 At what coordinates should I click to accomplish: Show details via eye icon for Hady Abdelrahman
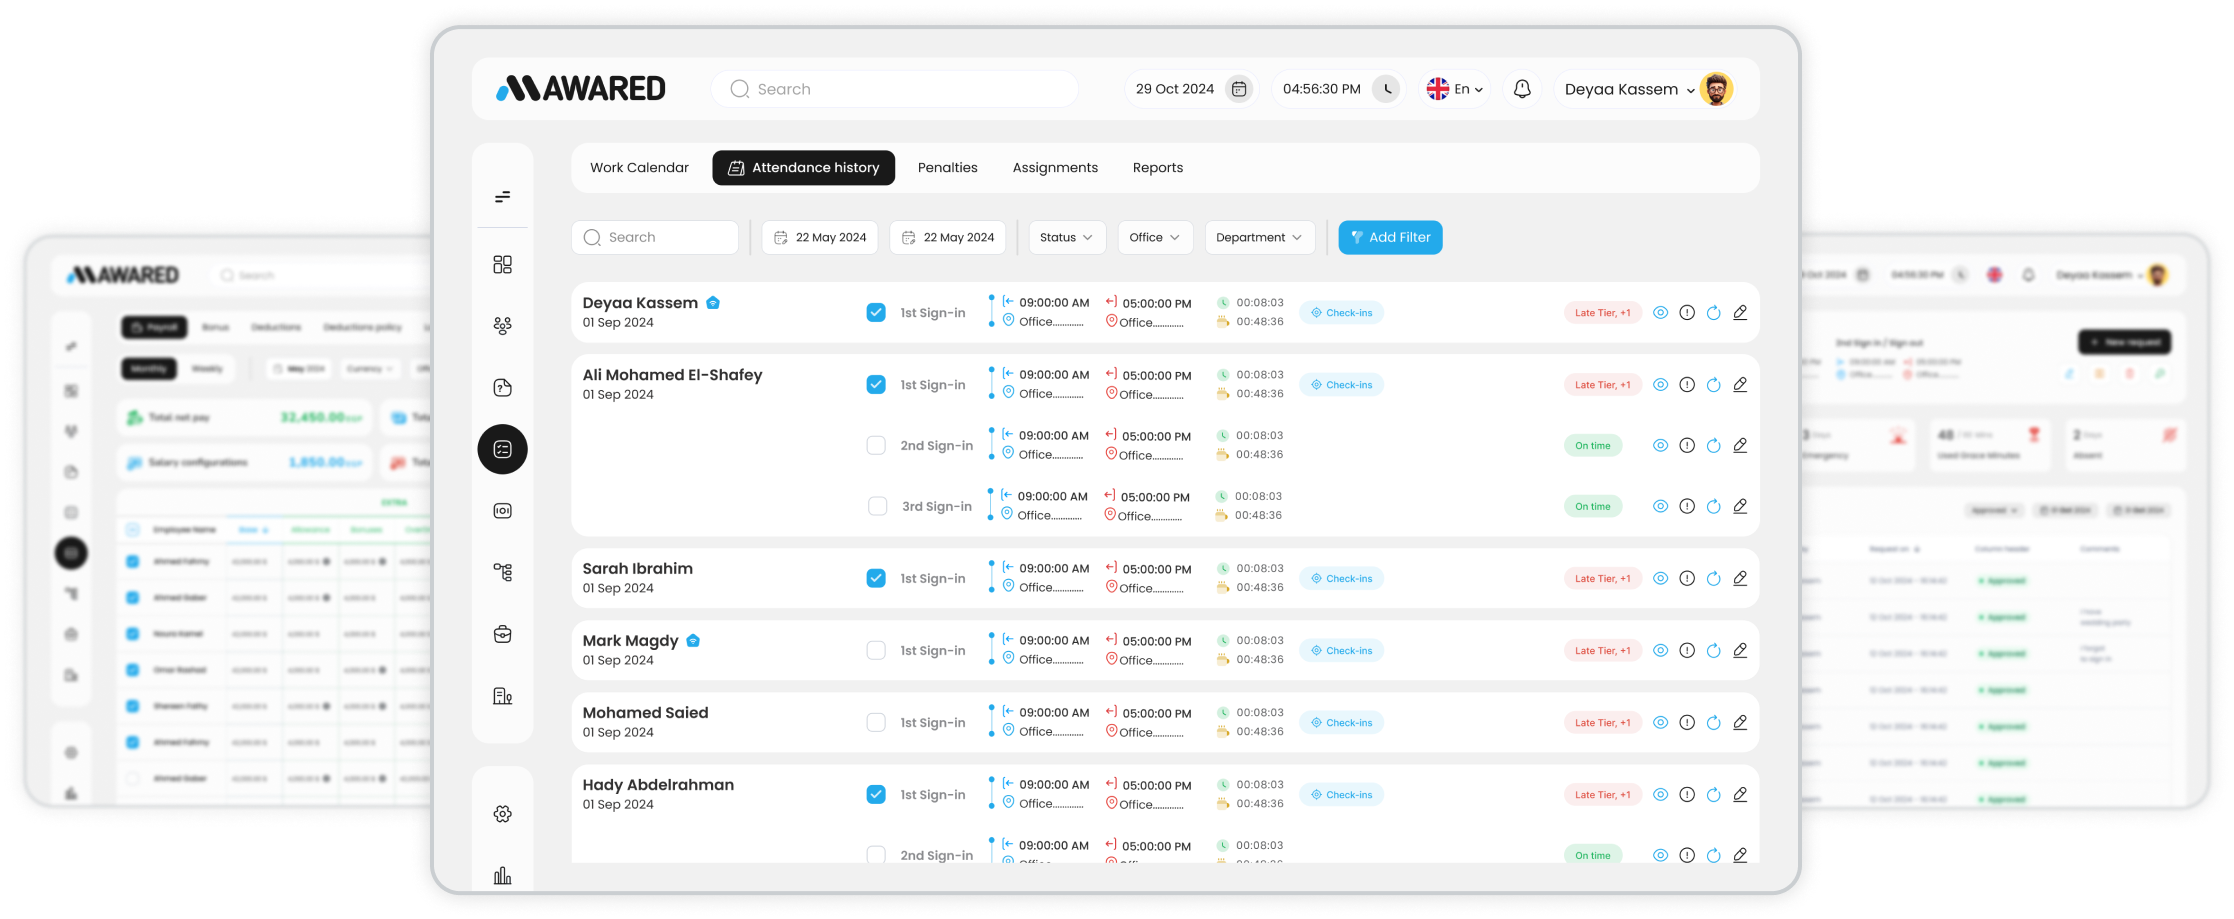point(1660,795)
